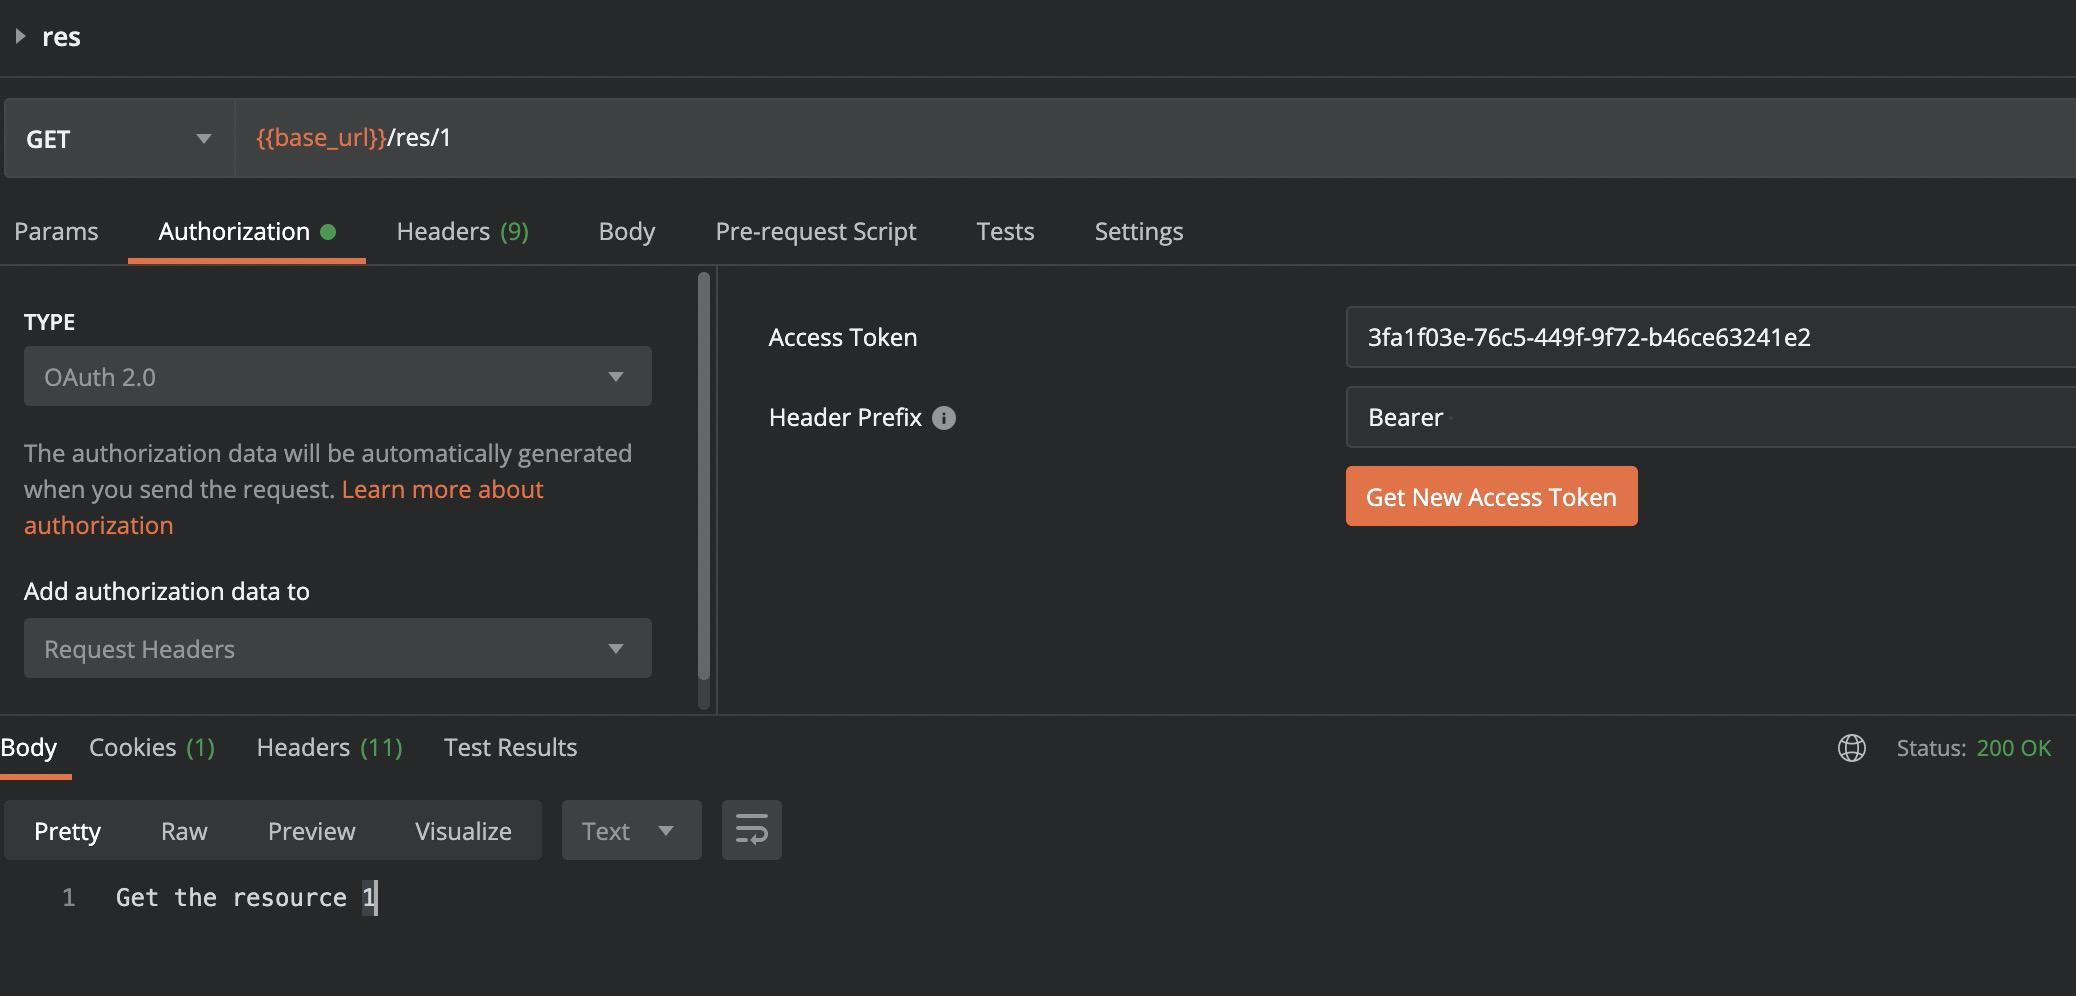Viewport: 2076px width, 996px height.
Task: Switch to the Params tab
Action: pos(56,232)
